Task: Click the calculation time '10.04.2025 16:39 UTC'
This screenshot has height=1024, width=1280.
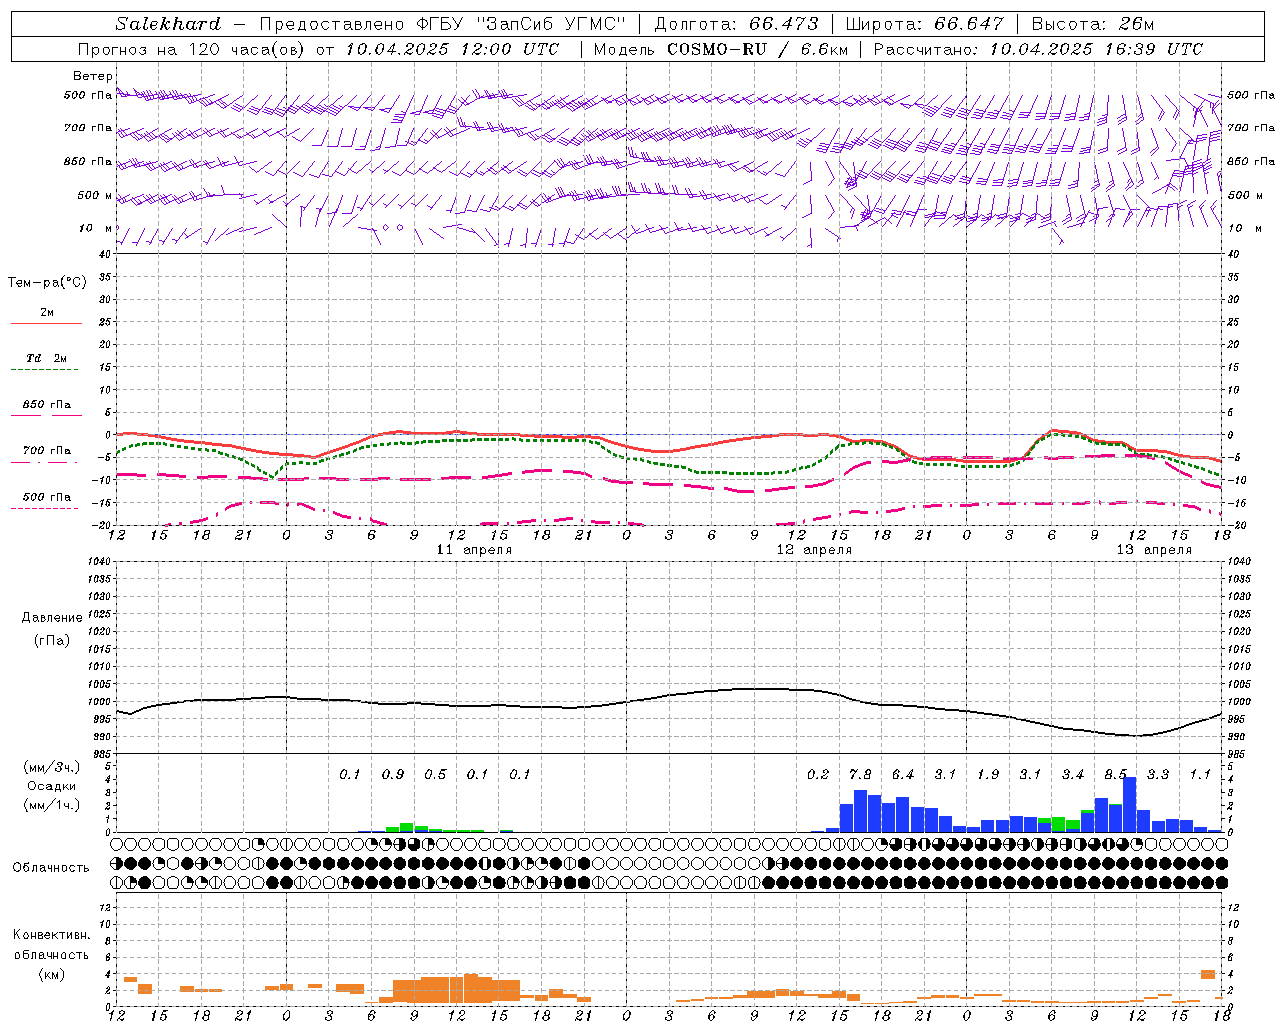Action: pyautogui.click(x=1096, y=49)
